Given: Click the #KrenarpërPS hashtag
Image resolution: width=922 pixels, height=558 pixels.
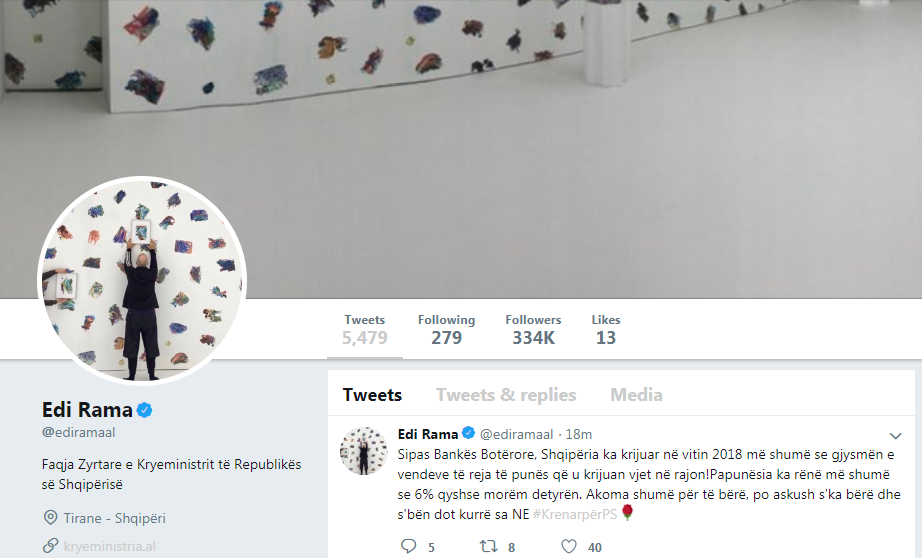Looking at the screenshot, I should pos(574,514).
